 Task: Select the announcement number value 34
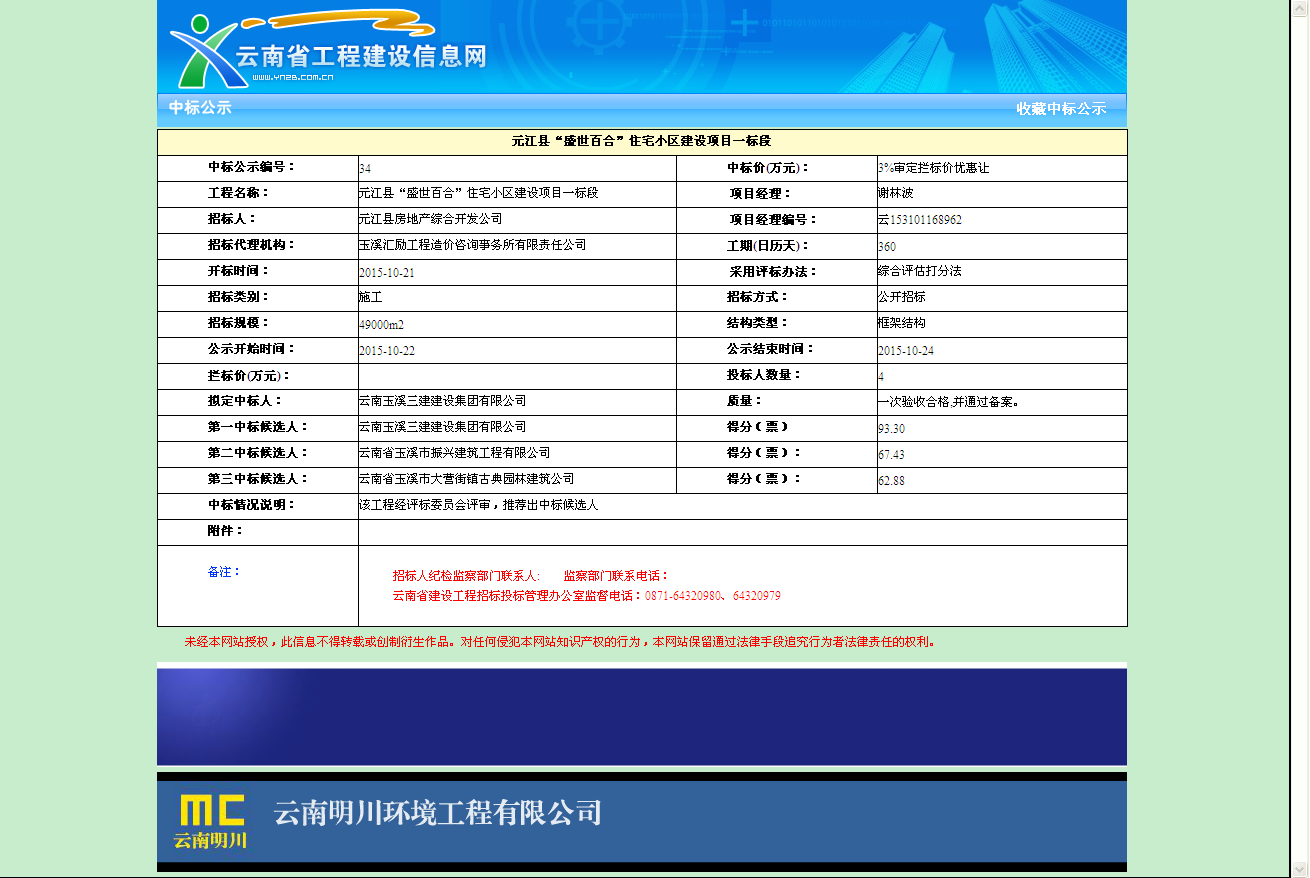(x=365, y=169)
